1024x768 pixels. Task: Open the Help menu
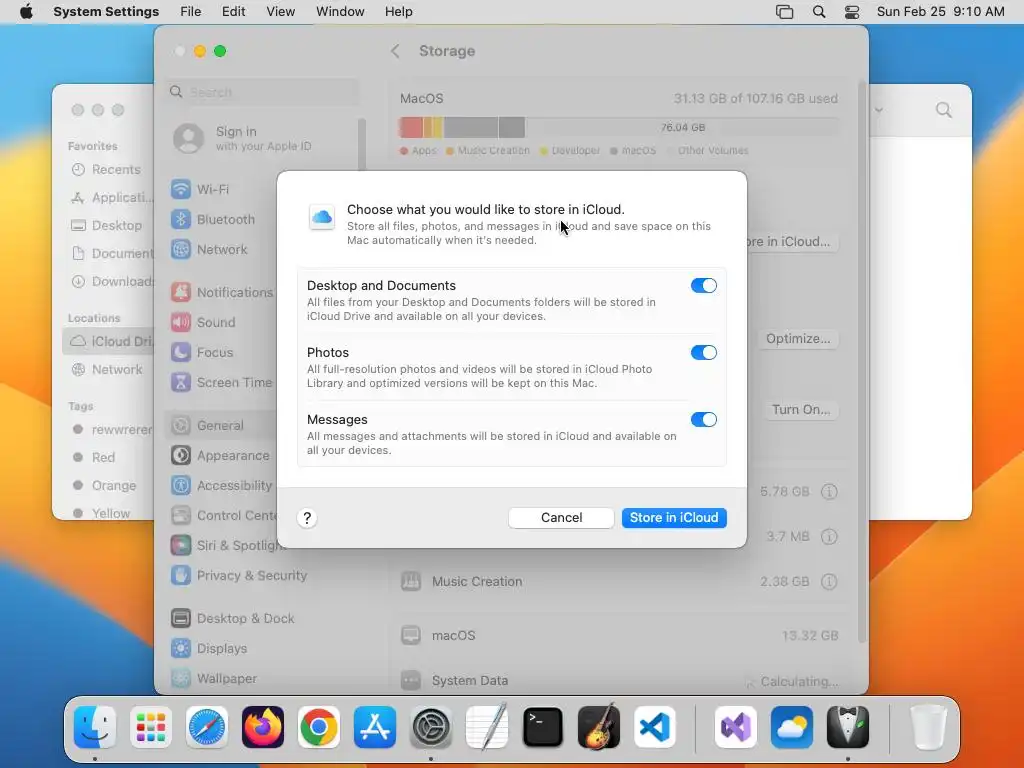point(398,12)
